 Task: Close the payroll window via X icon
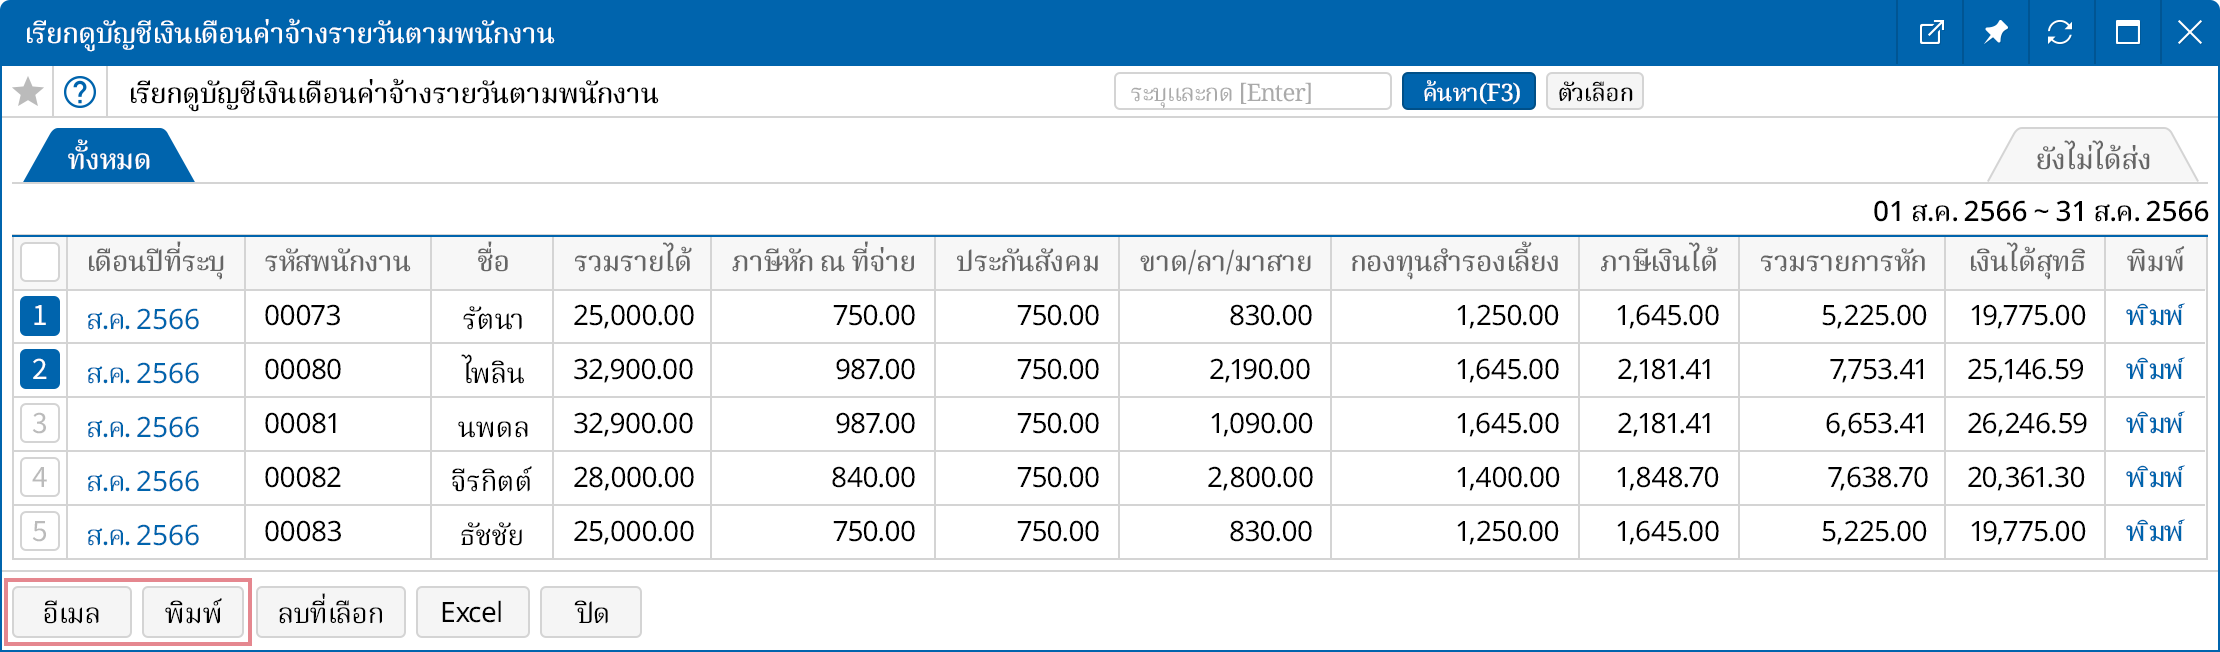point(2189,33)
